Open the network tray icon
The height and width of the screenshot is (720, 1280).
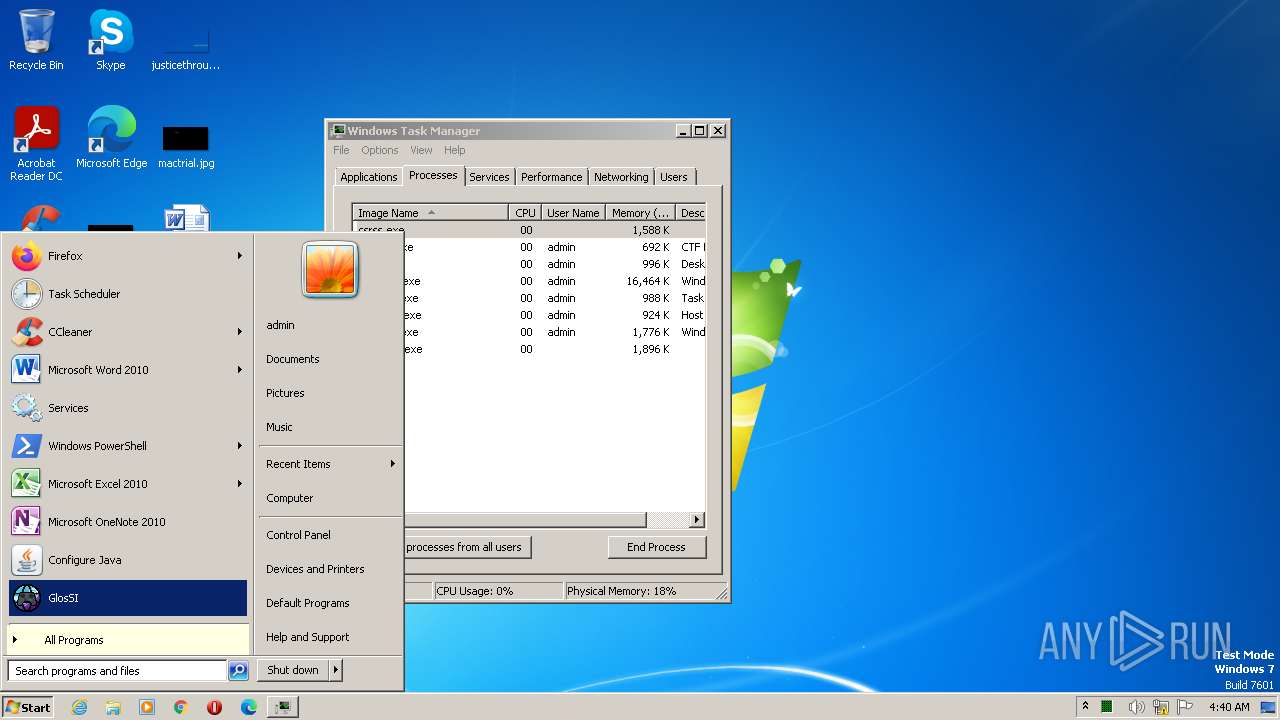pyautogui.click(x=1160, y=707)
